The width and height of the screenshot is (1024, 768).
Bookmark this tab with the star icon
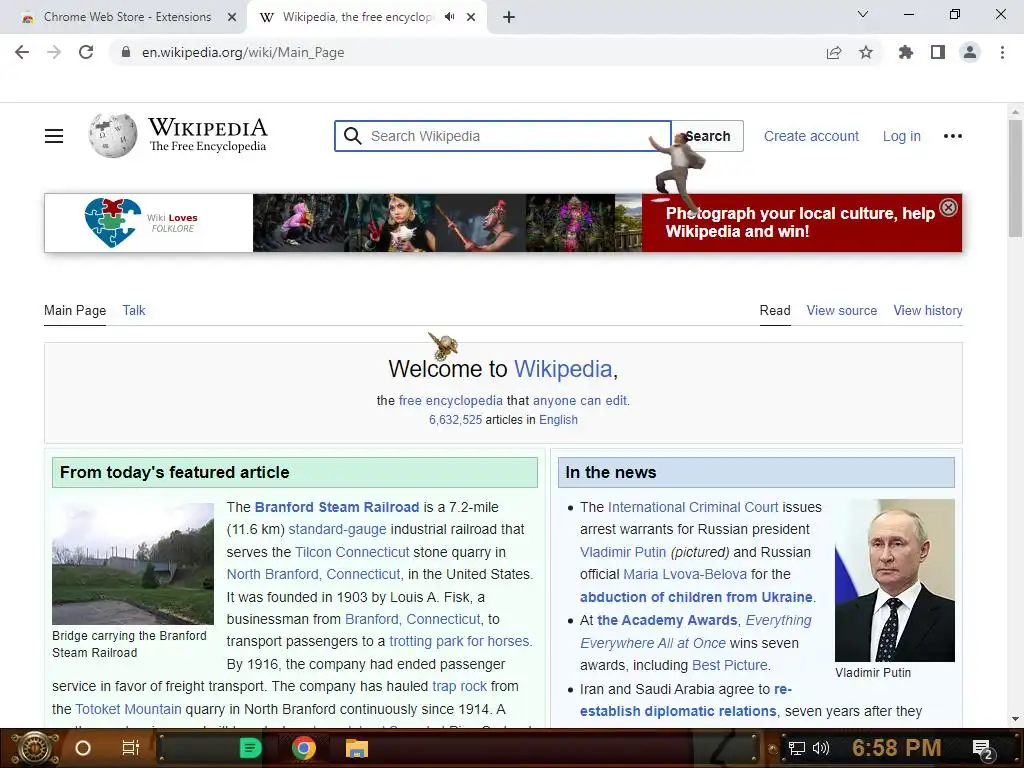(x=866, y=52)
